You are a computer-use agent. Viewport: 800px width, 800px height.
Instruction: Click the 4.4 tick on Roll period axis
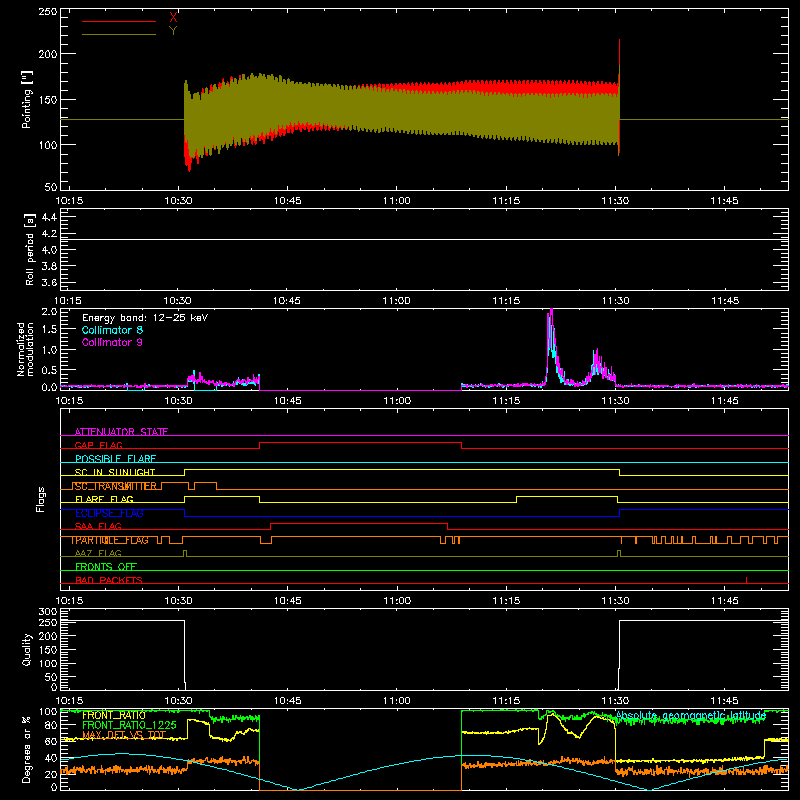coord(49,217)
